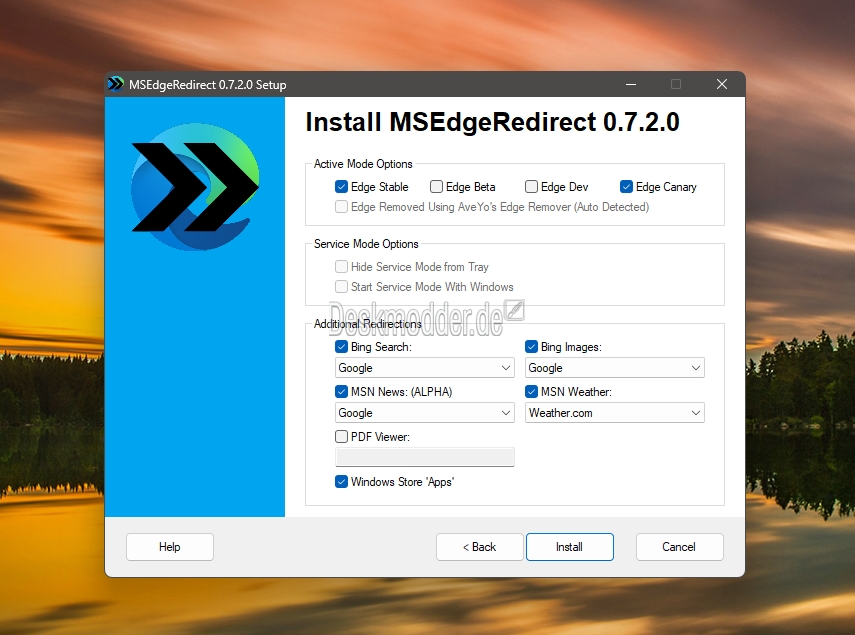Toggle the Bing Images checkbox
This screenshot has width=855, height=635.
(531, 347)
